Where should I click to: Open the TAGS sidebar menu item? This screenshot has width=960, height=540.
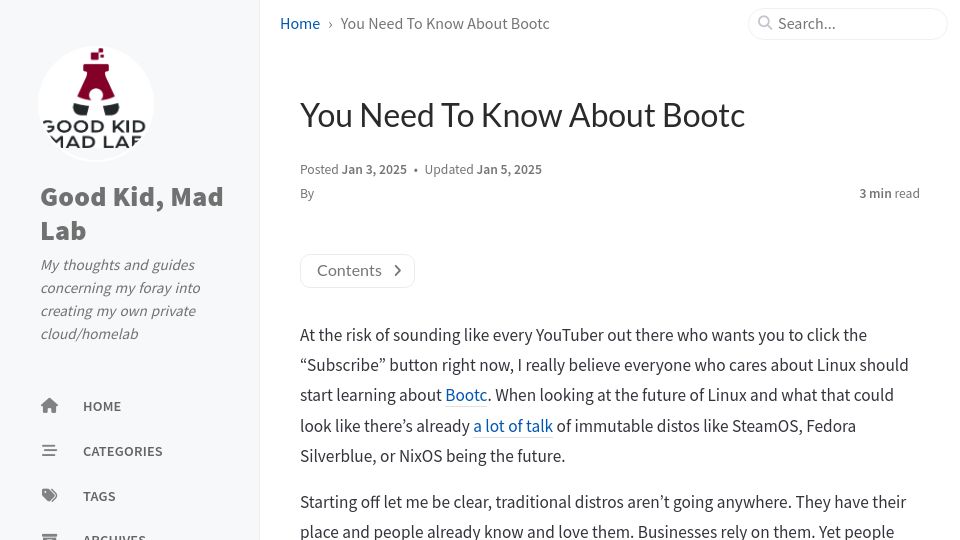(99, 497)
